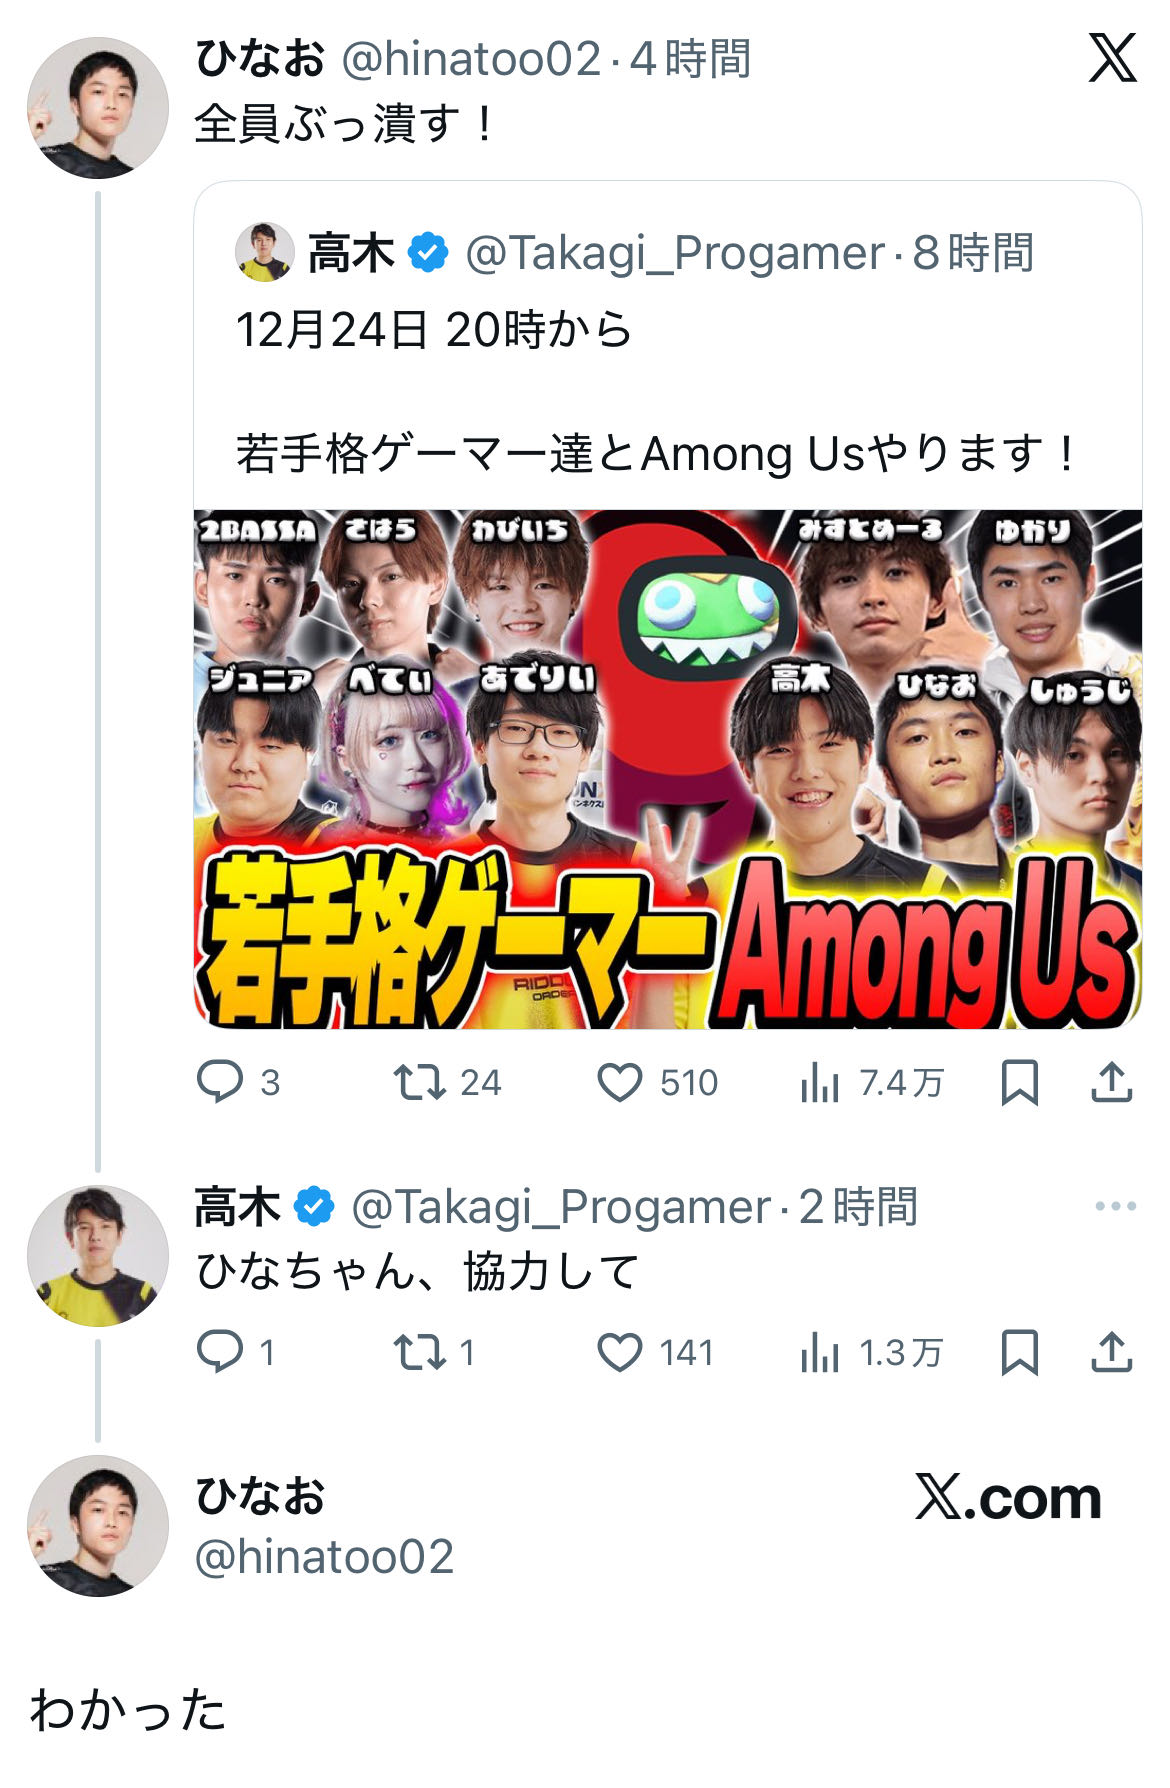Reply to 高木's ひなちゃん、協力して post
1170x1788 pixels.
[x=220, y=1352]
